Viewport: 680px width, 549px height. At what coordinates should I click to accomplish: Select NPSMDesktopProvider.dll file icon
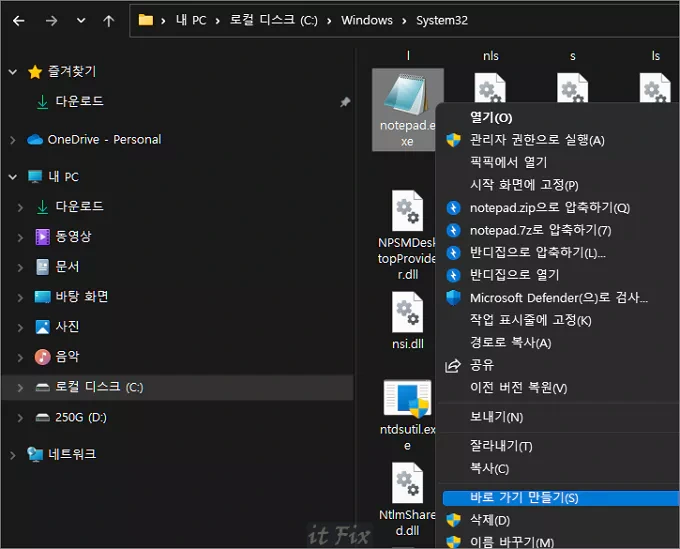point(407,211)
